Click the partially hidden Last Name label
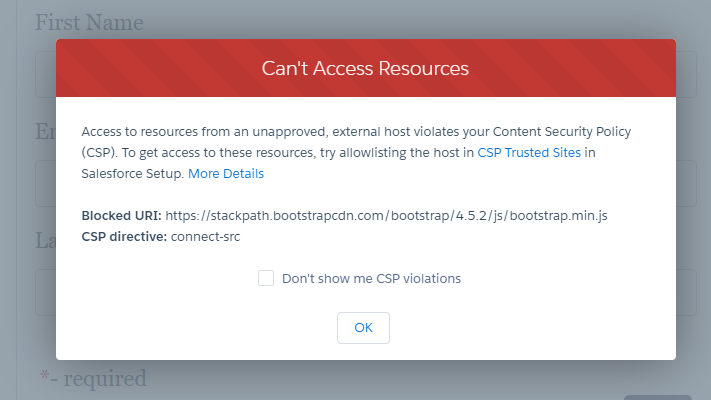 pyautogui.click(x=44, y=240)
